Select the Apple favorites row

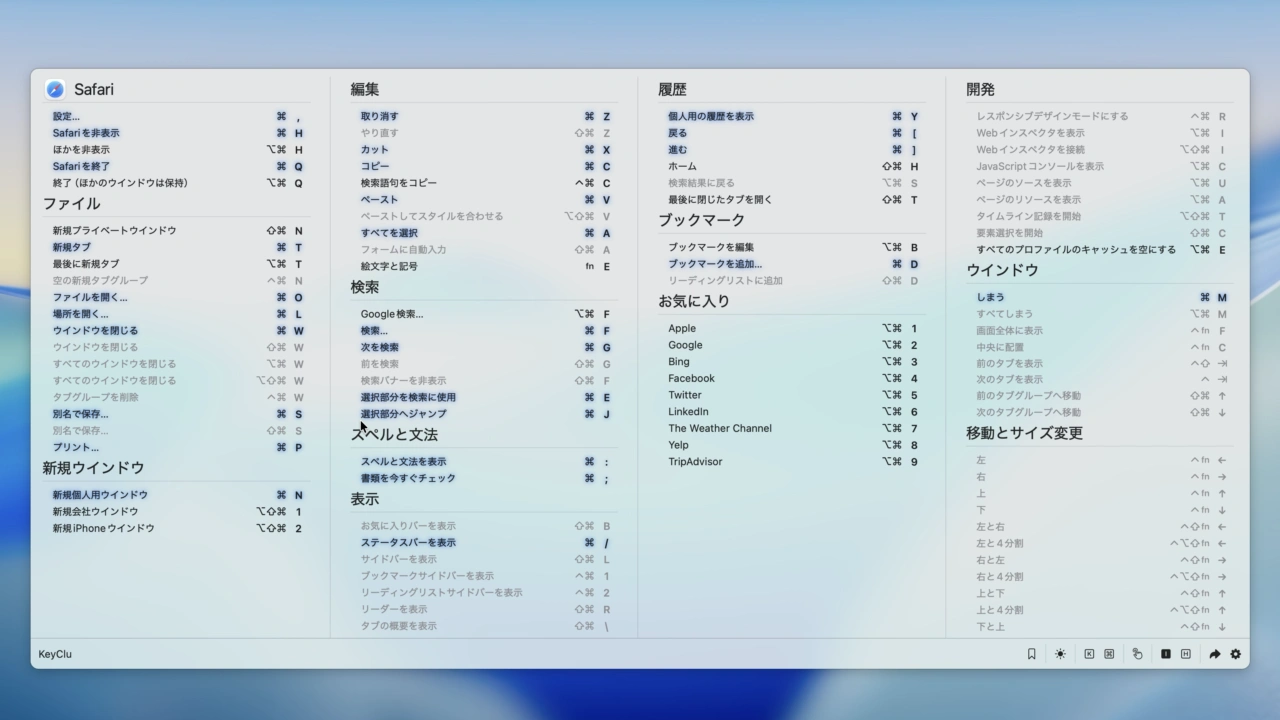pyautogui.click(x=794, y=328)
